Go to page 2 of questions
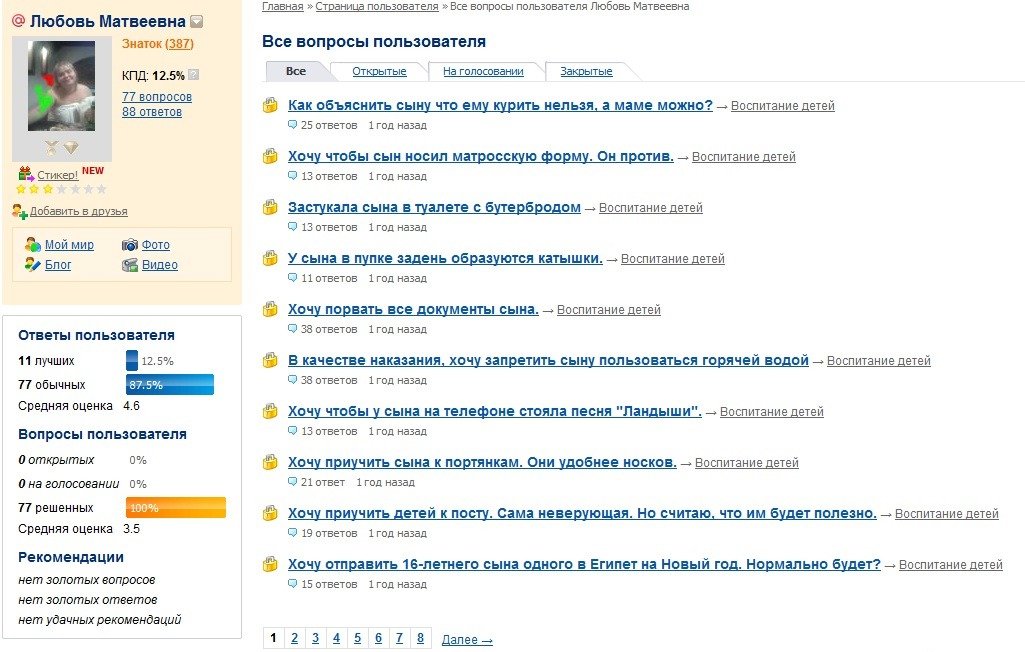Screen dimensions: 1025x652 (294, 638)
